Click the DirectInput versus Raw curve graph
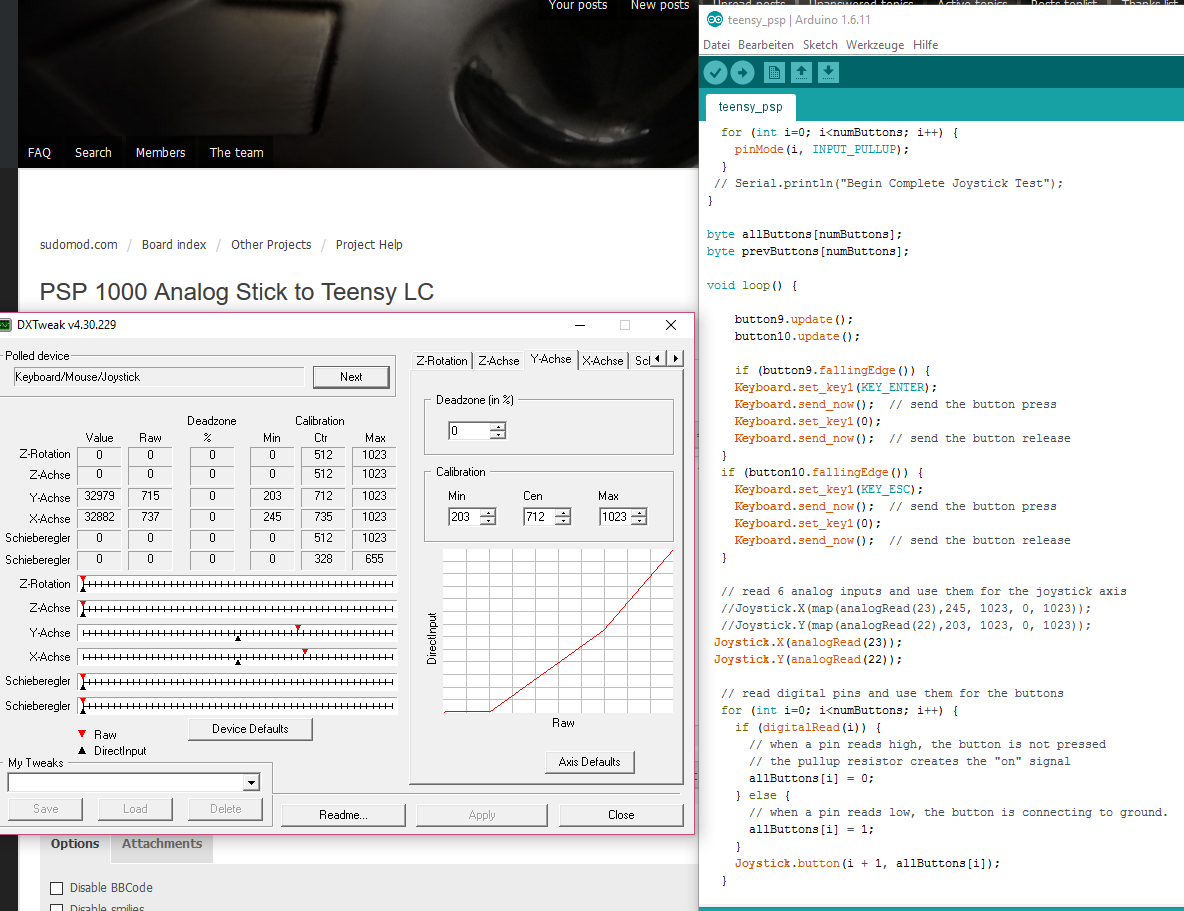Image resolution: width=1184 pixels, height=911 pixels. point(558,631)
